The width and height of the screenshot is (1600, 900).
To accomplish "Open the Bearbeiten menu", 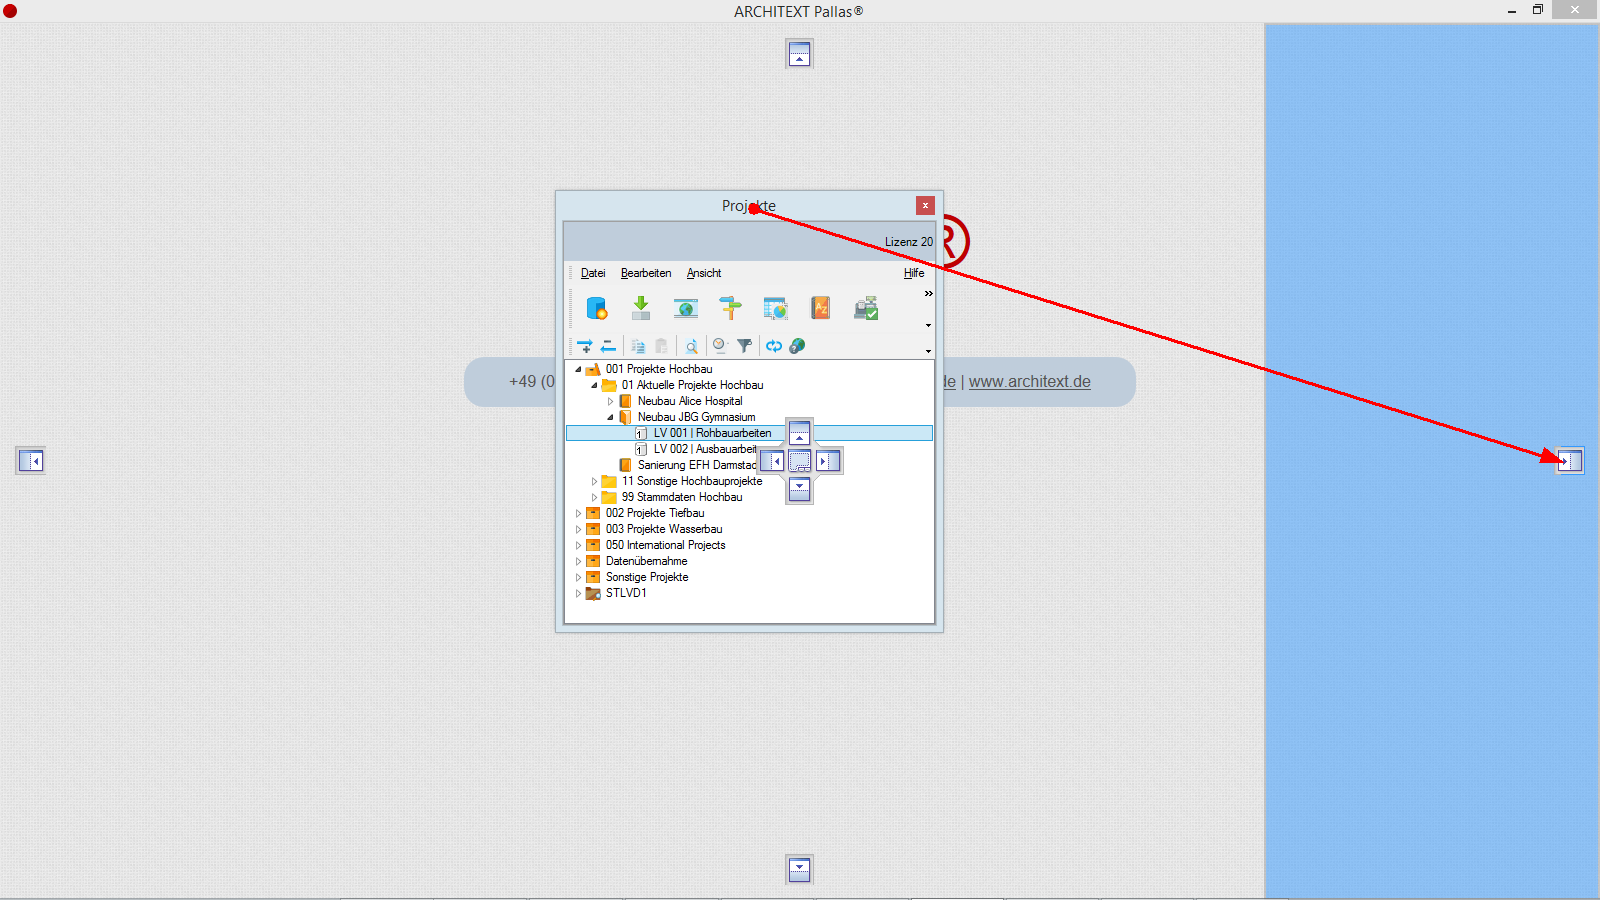I will click(646, 273).
